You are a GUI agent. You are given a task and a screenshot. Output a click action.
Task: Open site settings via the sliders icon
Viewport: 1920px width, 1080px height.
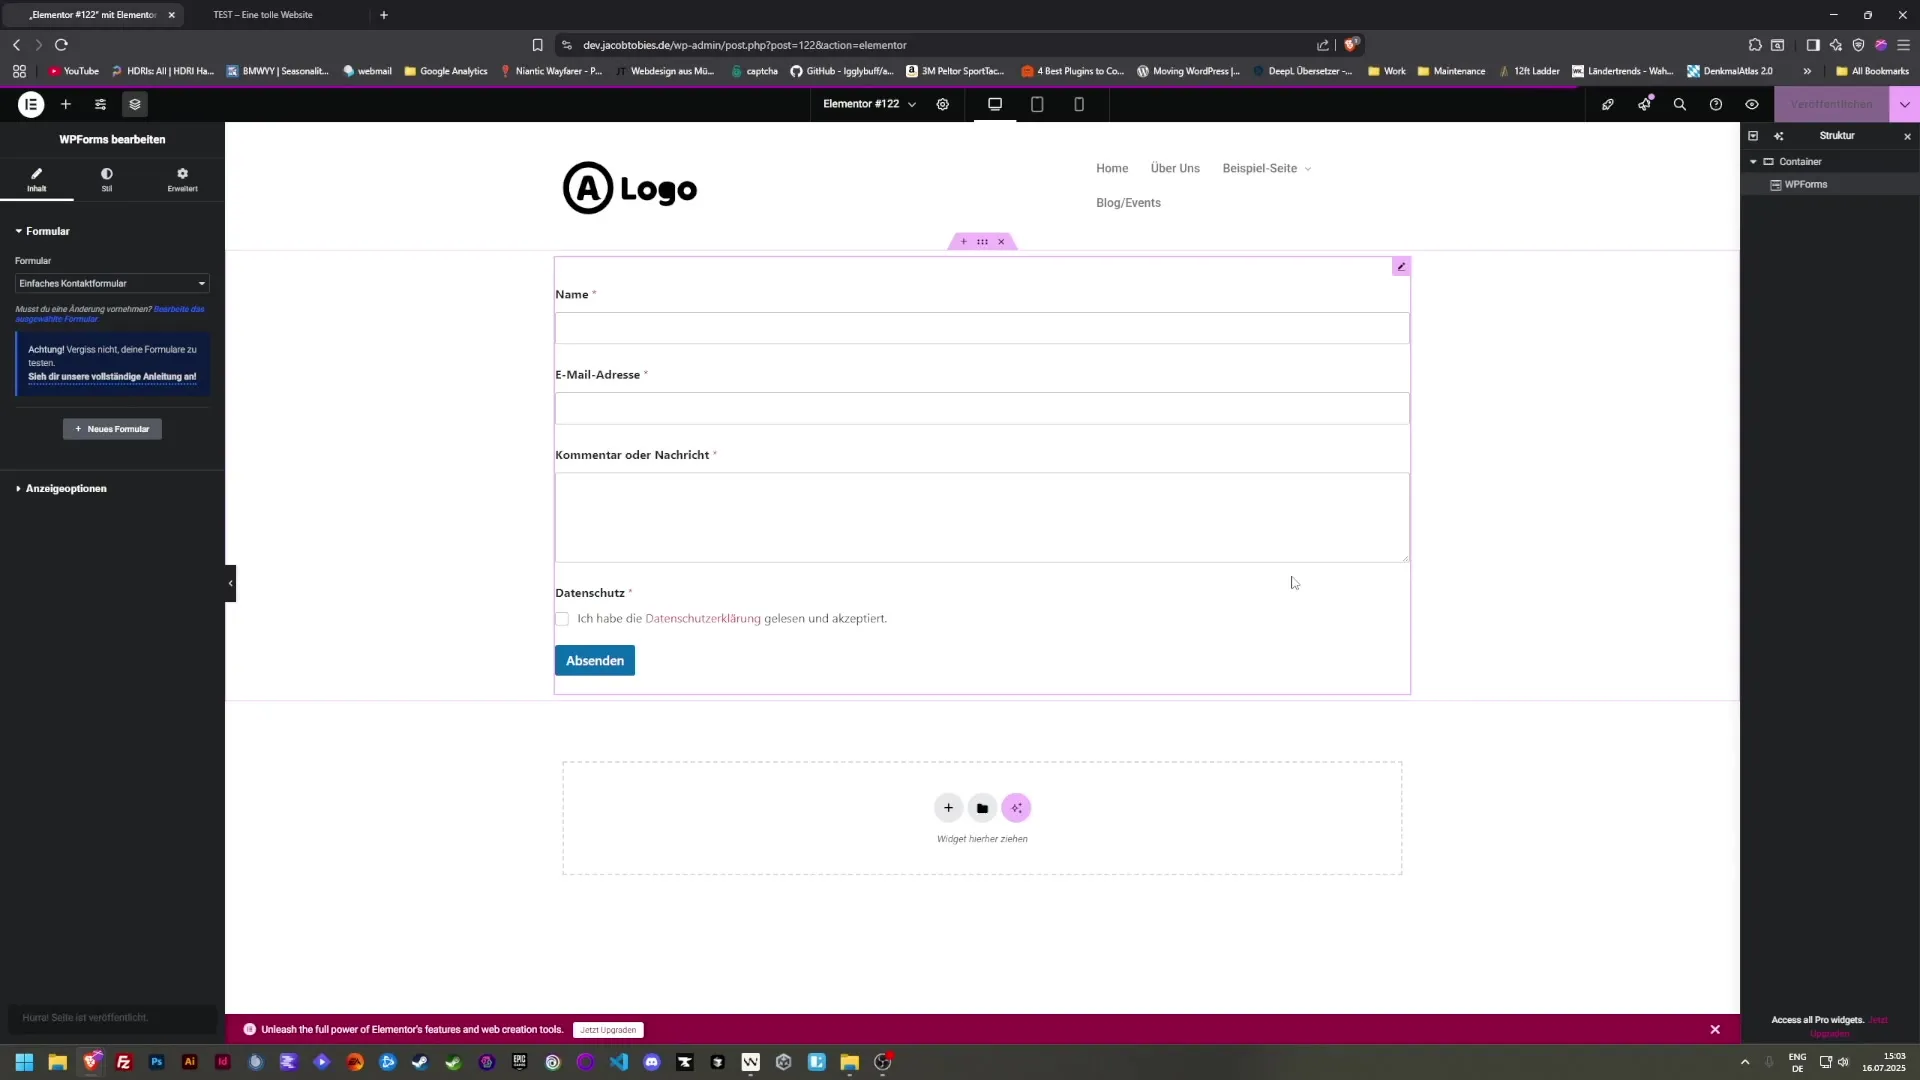[x=100, y=104]
